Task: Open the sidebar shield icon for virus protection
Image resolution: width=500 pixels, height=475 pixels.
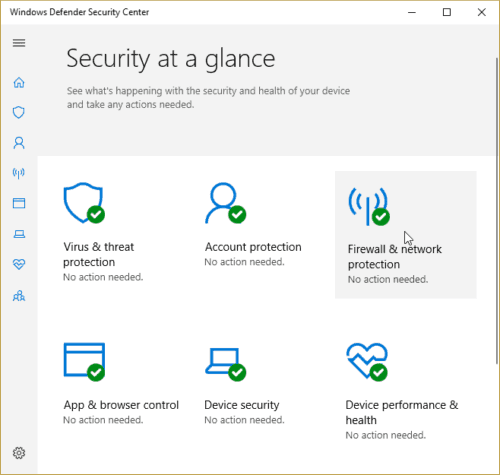Action: (x=19, y=112)
